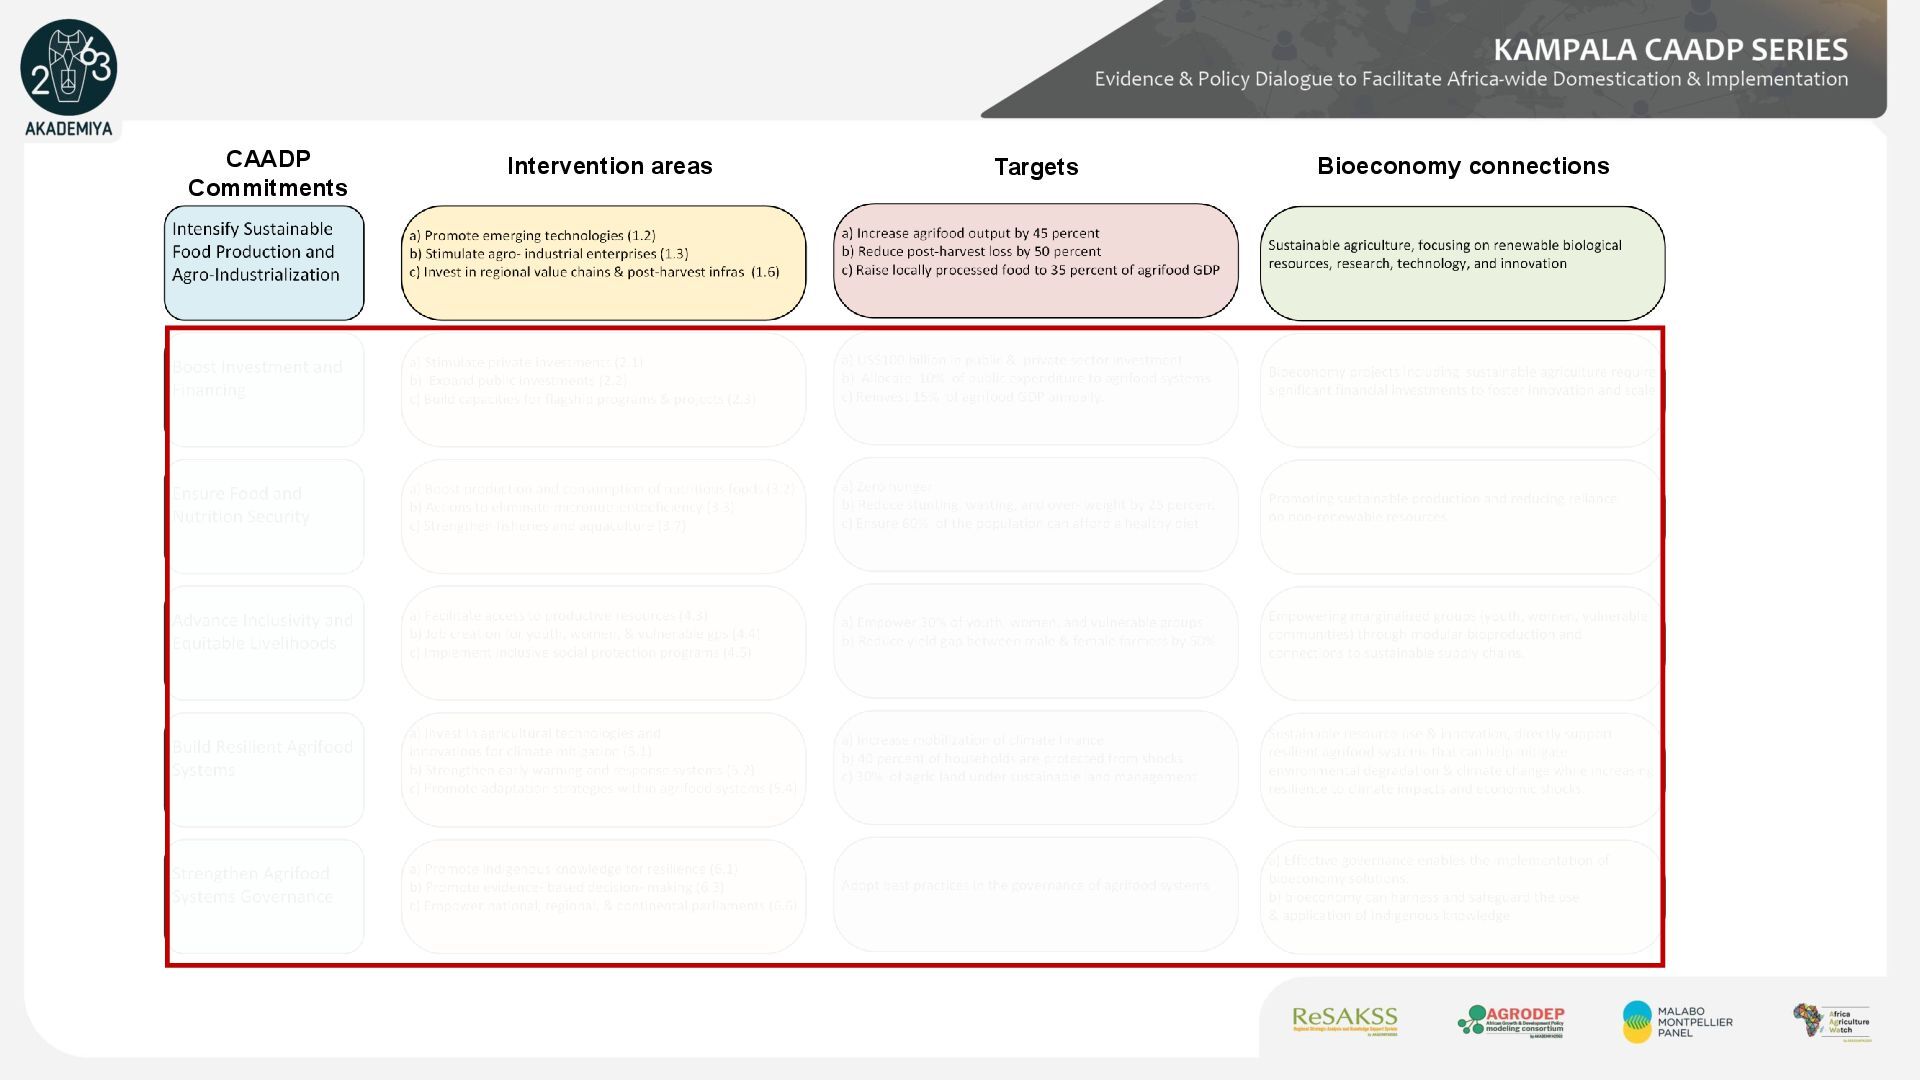
Task: Click faded Advance Inclusivity and Equitable Livelihoods box
Action: pyautogui.click(x=264, y=642)
